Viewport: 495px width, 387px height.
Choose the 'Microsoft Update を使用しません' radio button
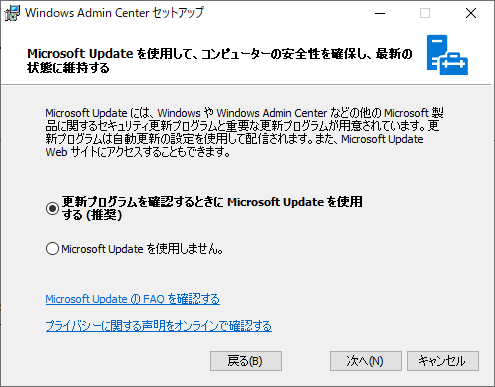(52, 249)
